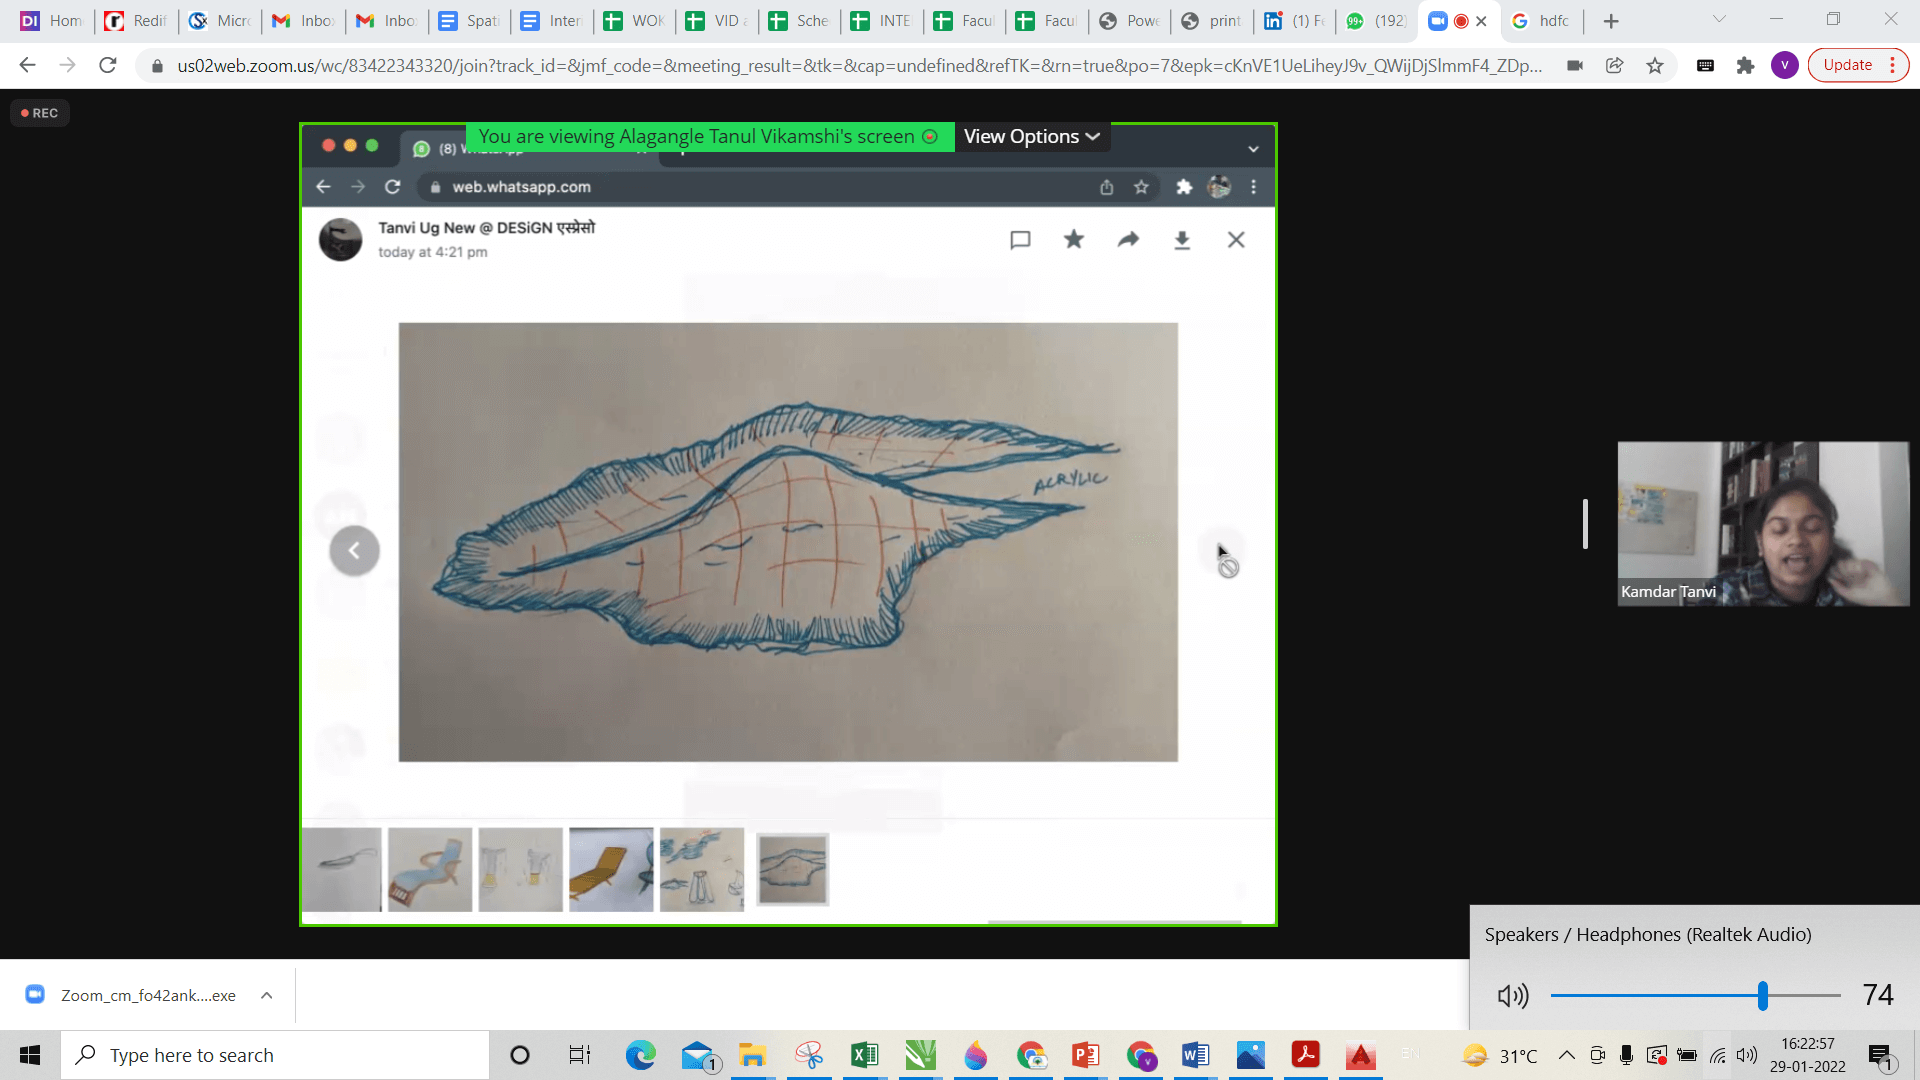Reload web.whatsapp.com in the shared browser

click(x=392, y=187)
